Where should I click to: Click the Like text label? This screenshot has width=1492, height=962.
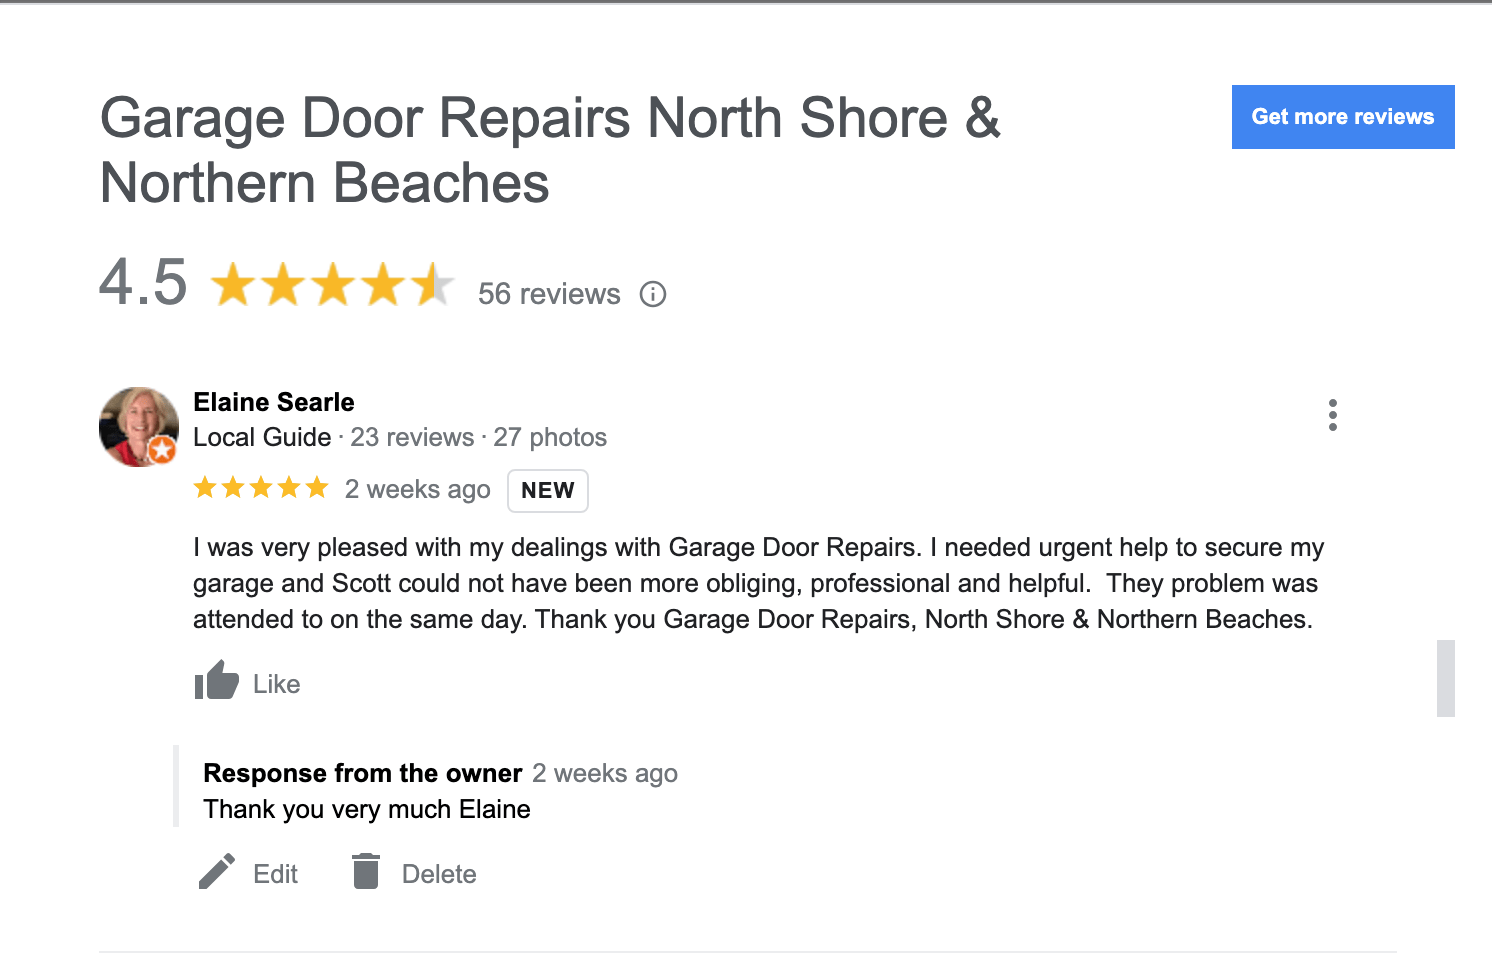276,684
